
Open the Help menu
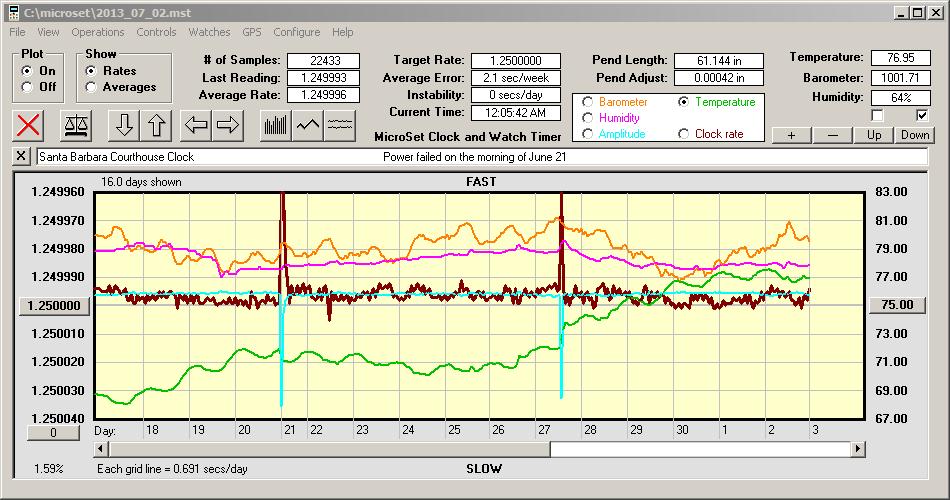342,32
